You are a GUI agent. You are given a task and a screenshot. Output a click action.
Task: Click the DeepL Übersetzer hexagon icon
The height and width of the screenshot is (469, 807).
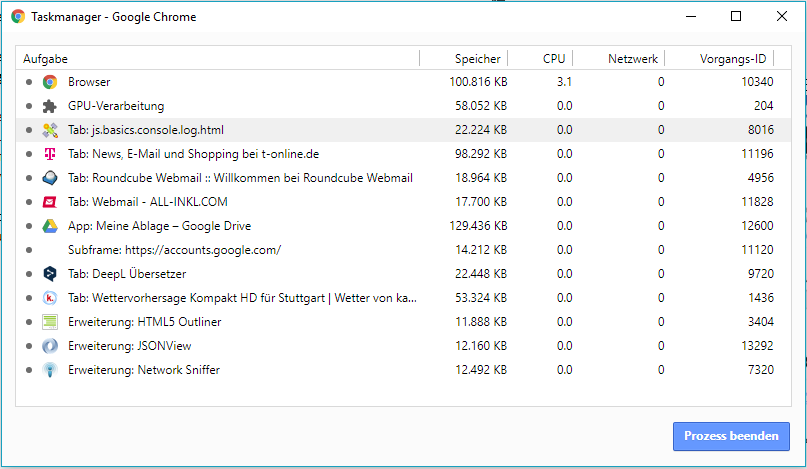(50, 274)
